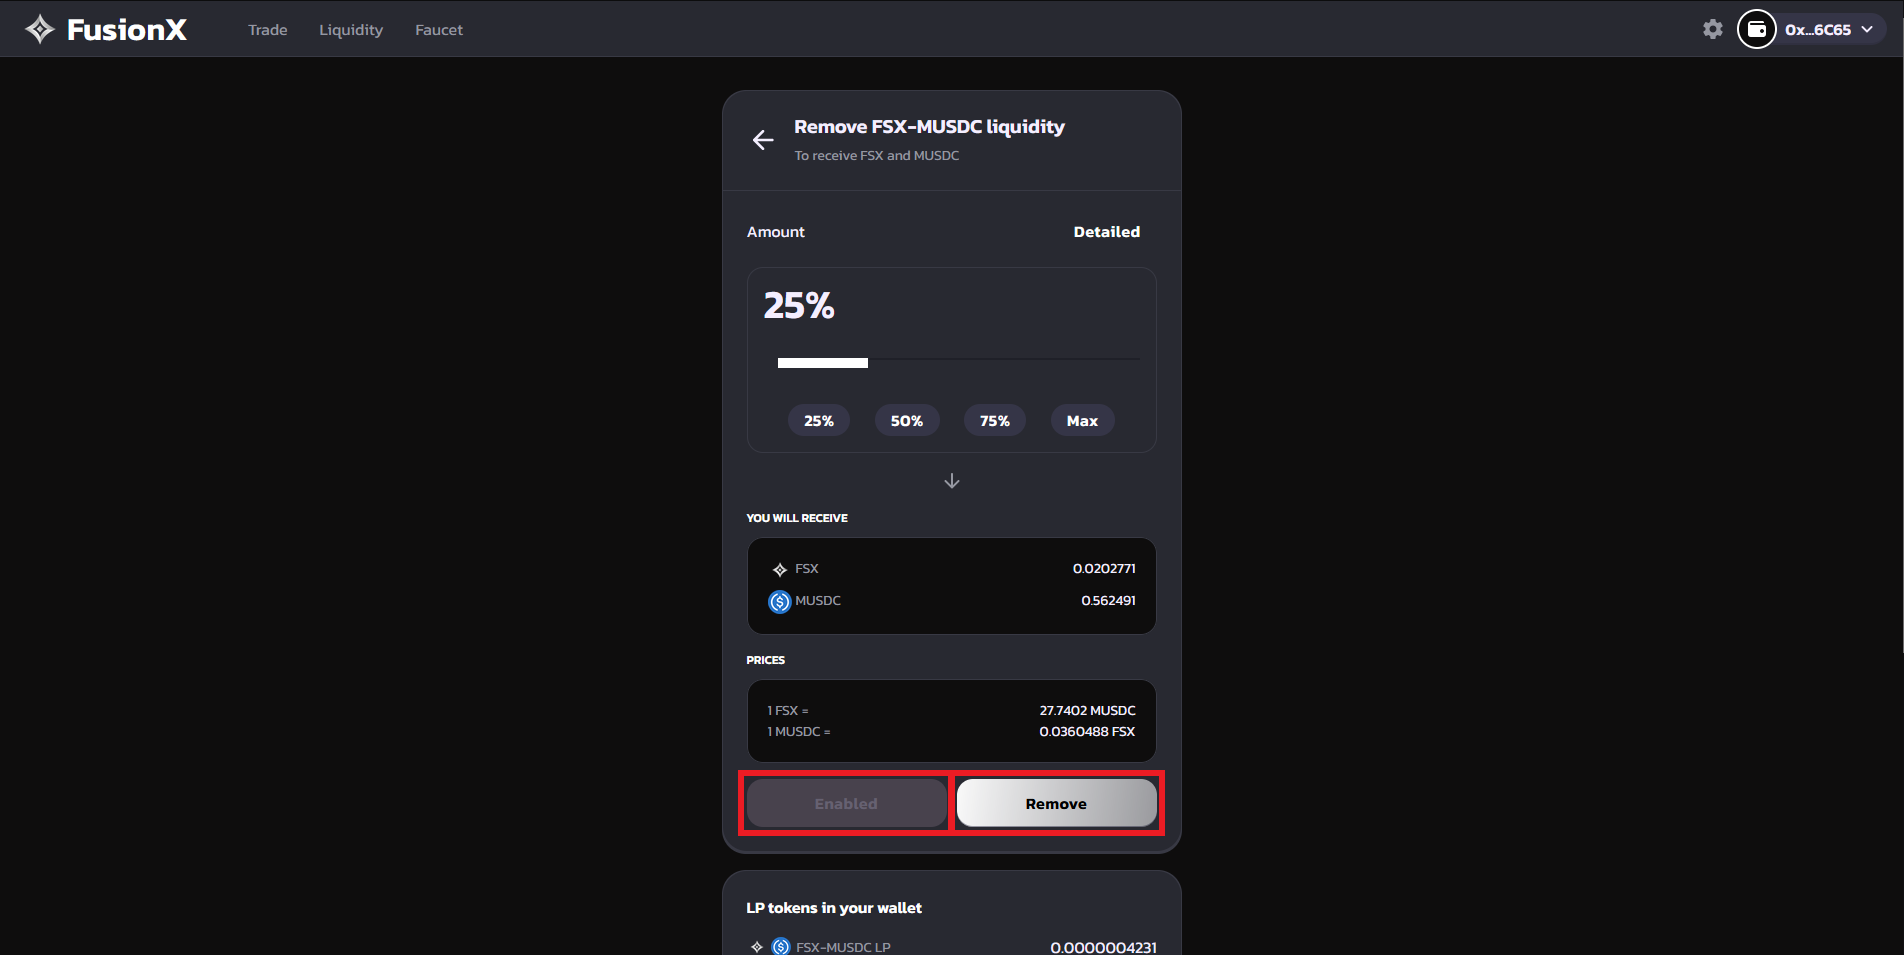1904x955 pixels.
Task: Open the Liquidity menu
Action: pyautogui.click(x=351, y=30)
